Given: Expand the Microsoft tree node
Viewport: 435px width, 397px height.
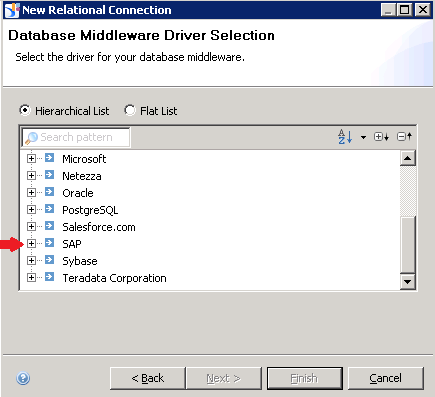Looking at the screenshot, I should coord(31,158).
